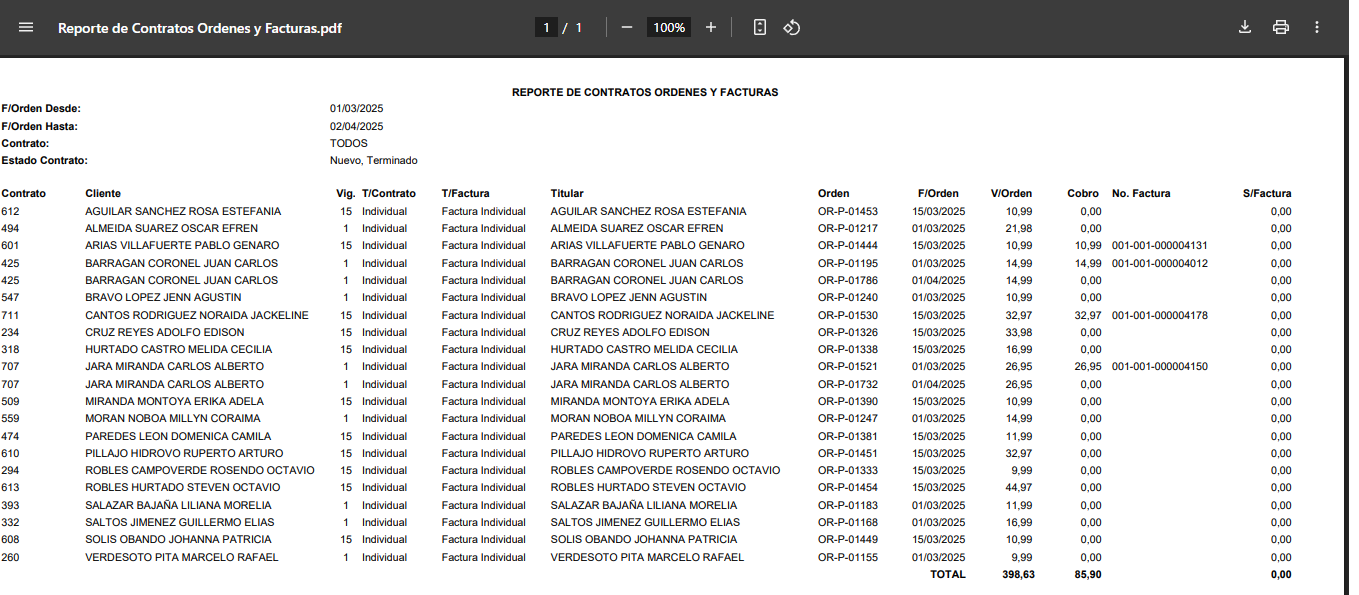Click invoice number 001-001-000004131
1359x595 pixels.
[1159, 246]
